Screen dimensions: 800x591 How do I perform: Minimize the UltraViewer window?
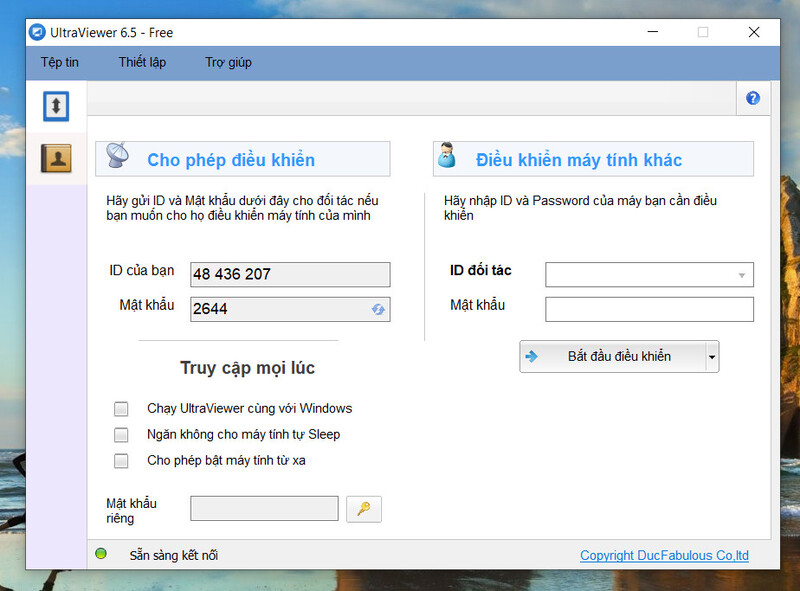point(653,32)
